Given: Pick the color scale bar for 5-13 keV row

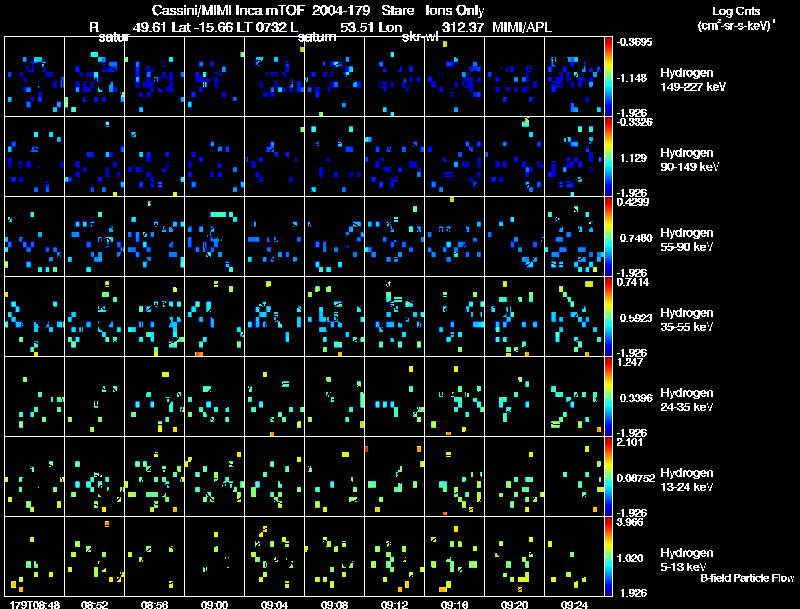Looking at the screenshot, I should coord(608,557).
